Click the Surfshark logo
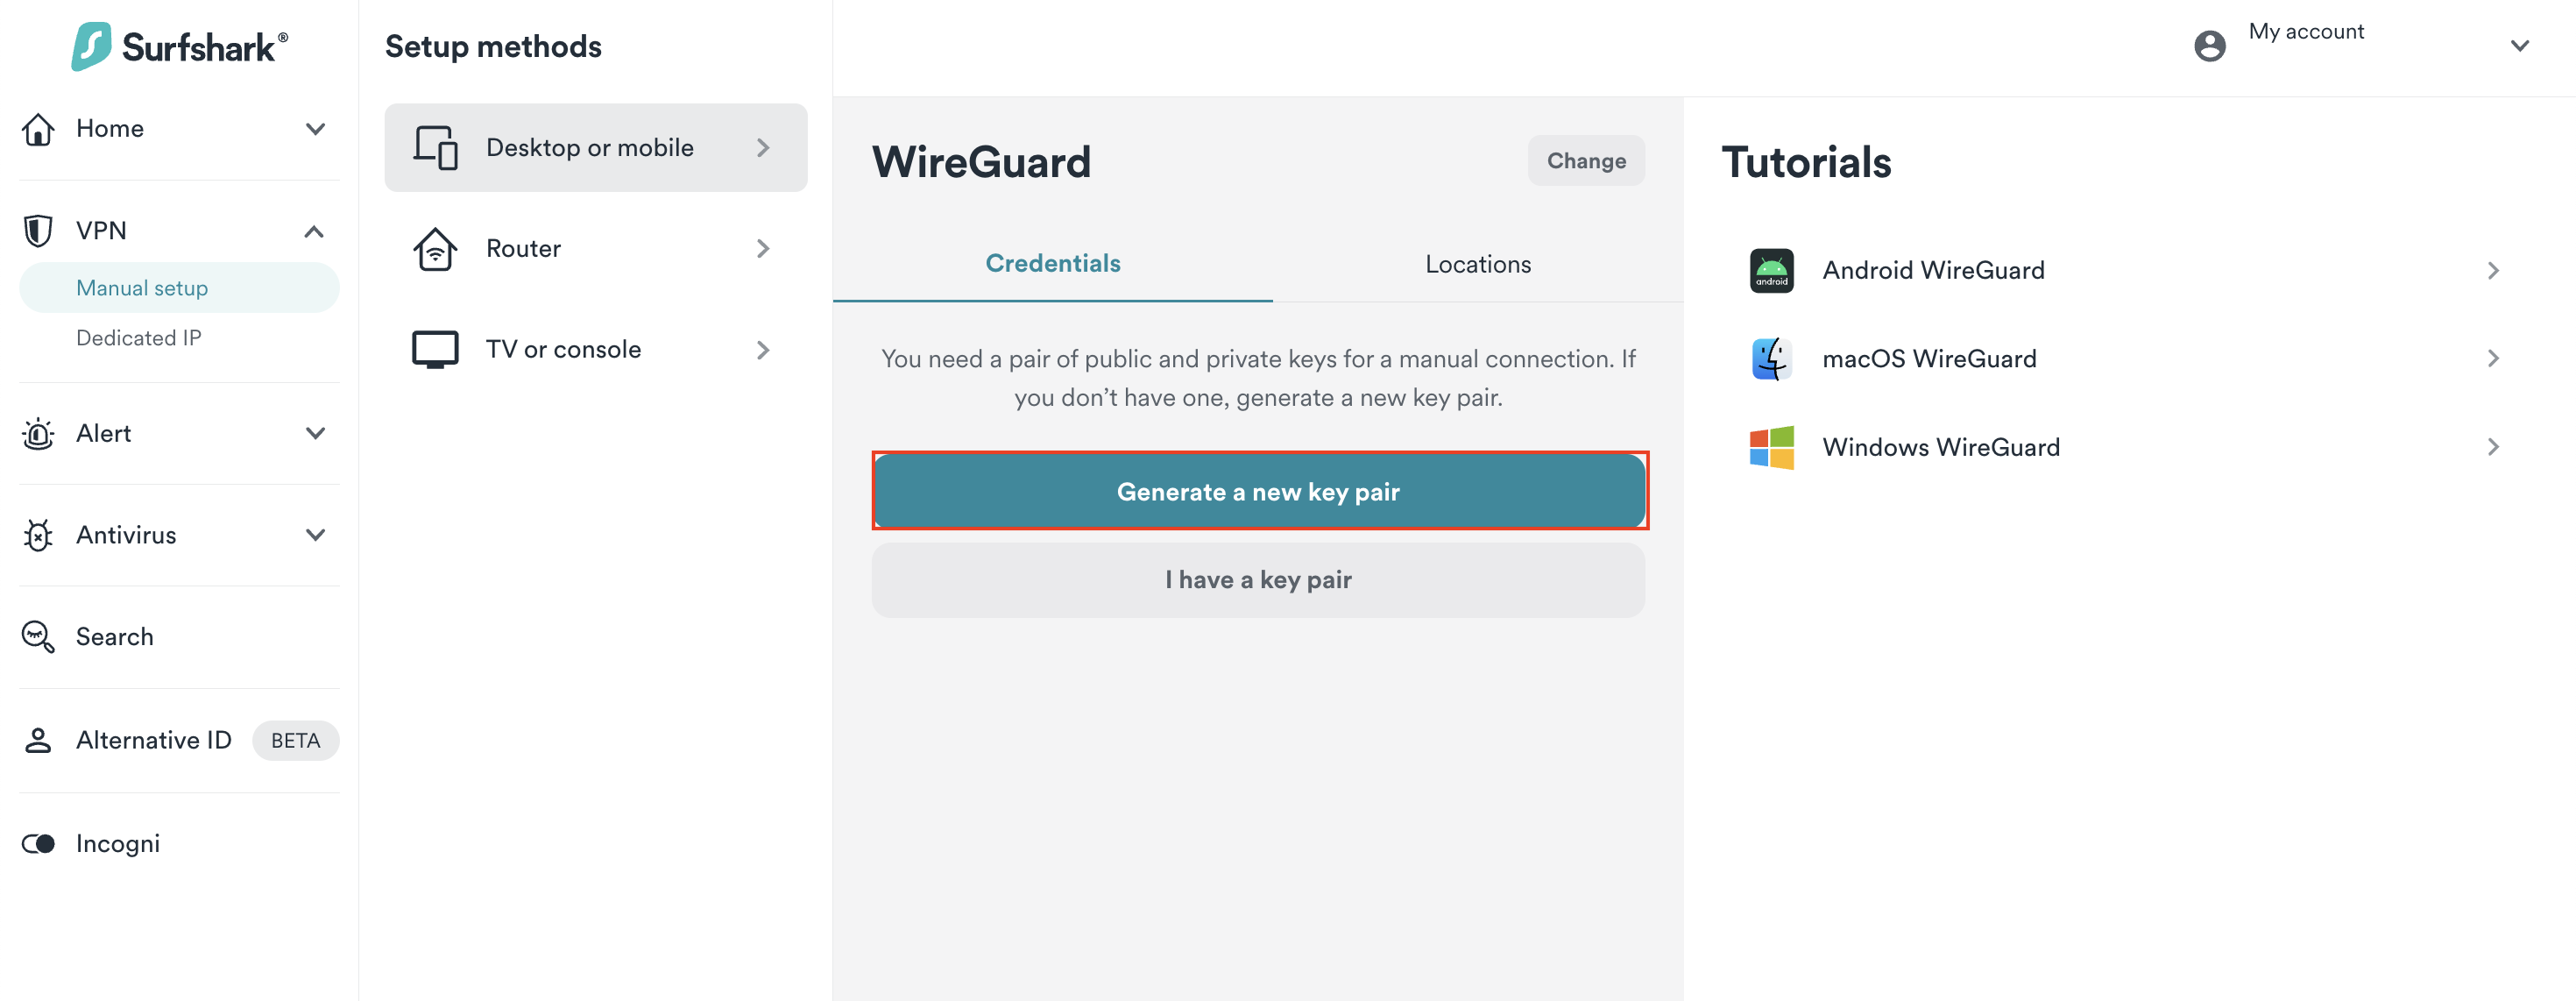 click(x=180, y=46)
